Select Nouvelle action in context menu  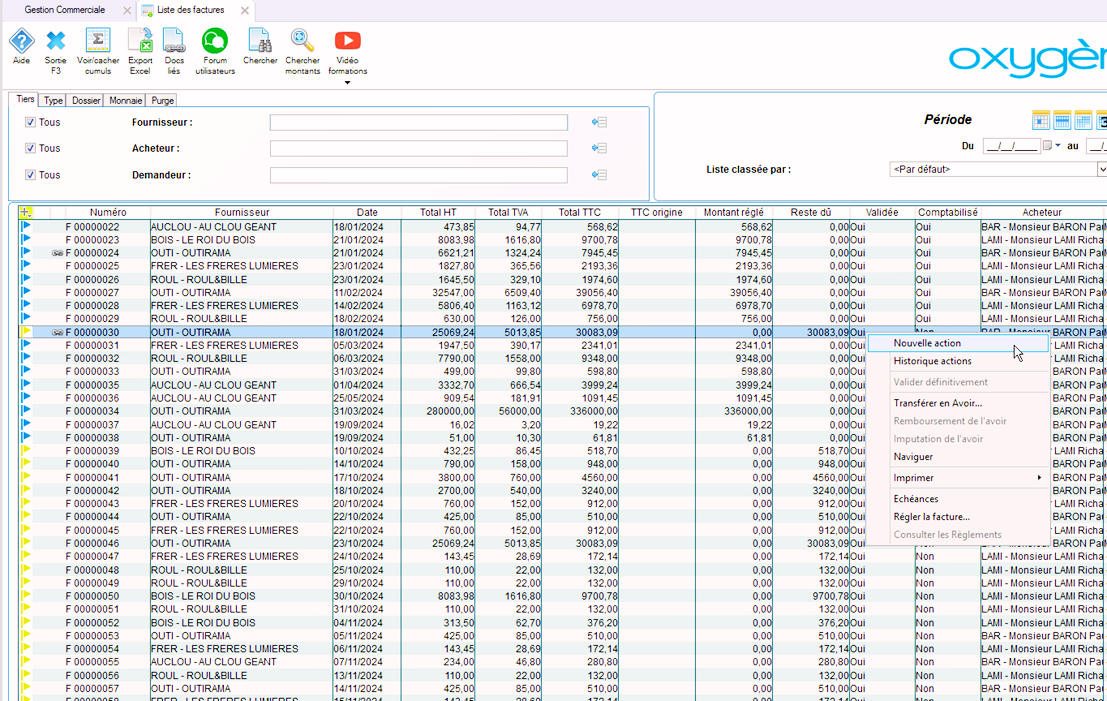tap(927, 343)
